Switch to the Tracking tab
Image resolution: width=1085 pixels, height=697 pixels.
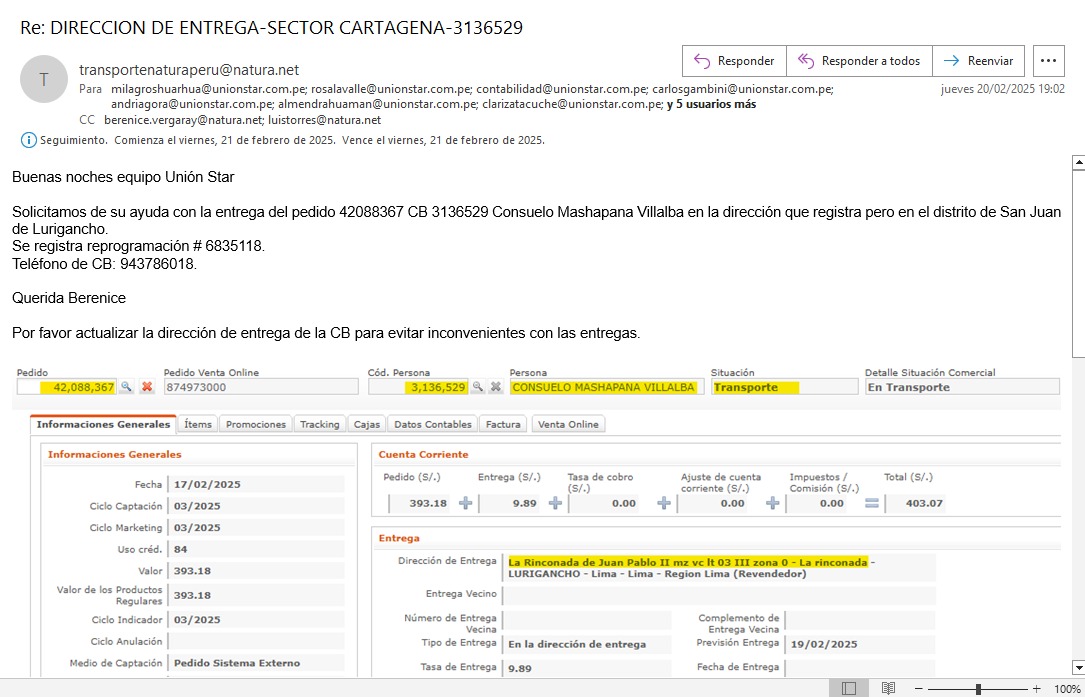point(319,424)
